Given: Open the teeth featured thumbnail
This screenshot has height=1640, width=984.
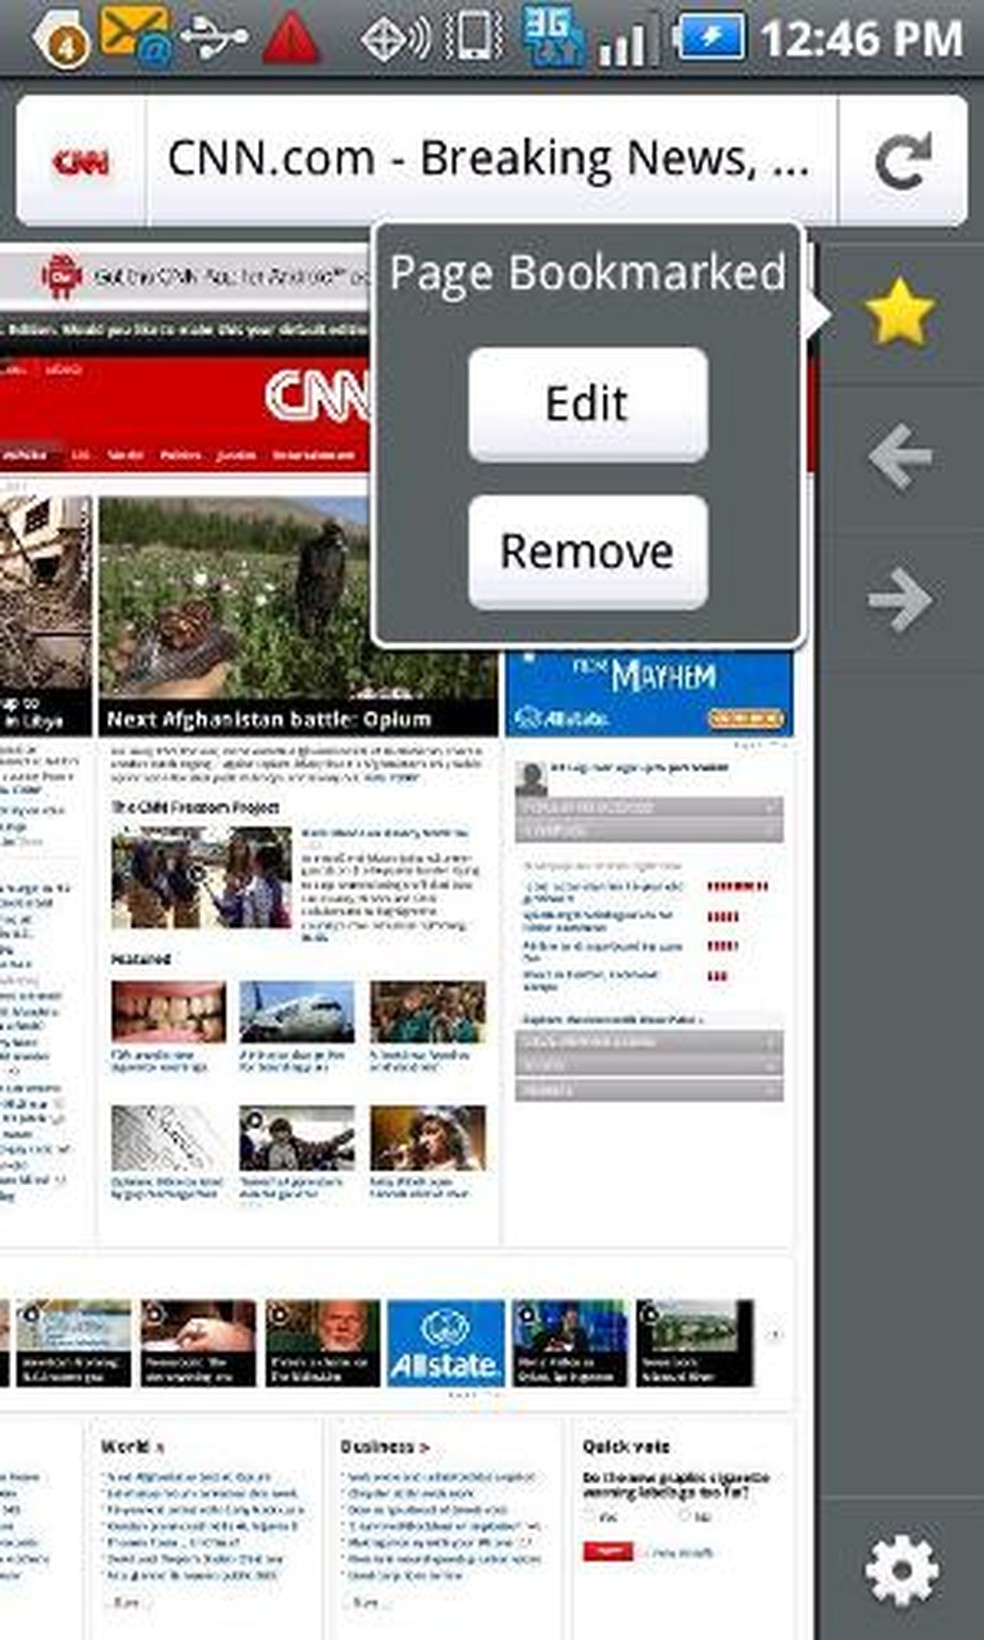Looking at the screenshot, I should tap(168, 1010).
